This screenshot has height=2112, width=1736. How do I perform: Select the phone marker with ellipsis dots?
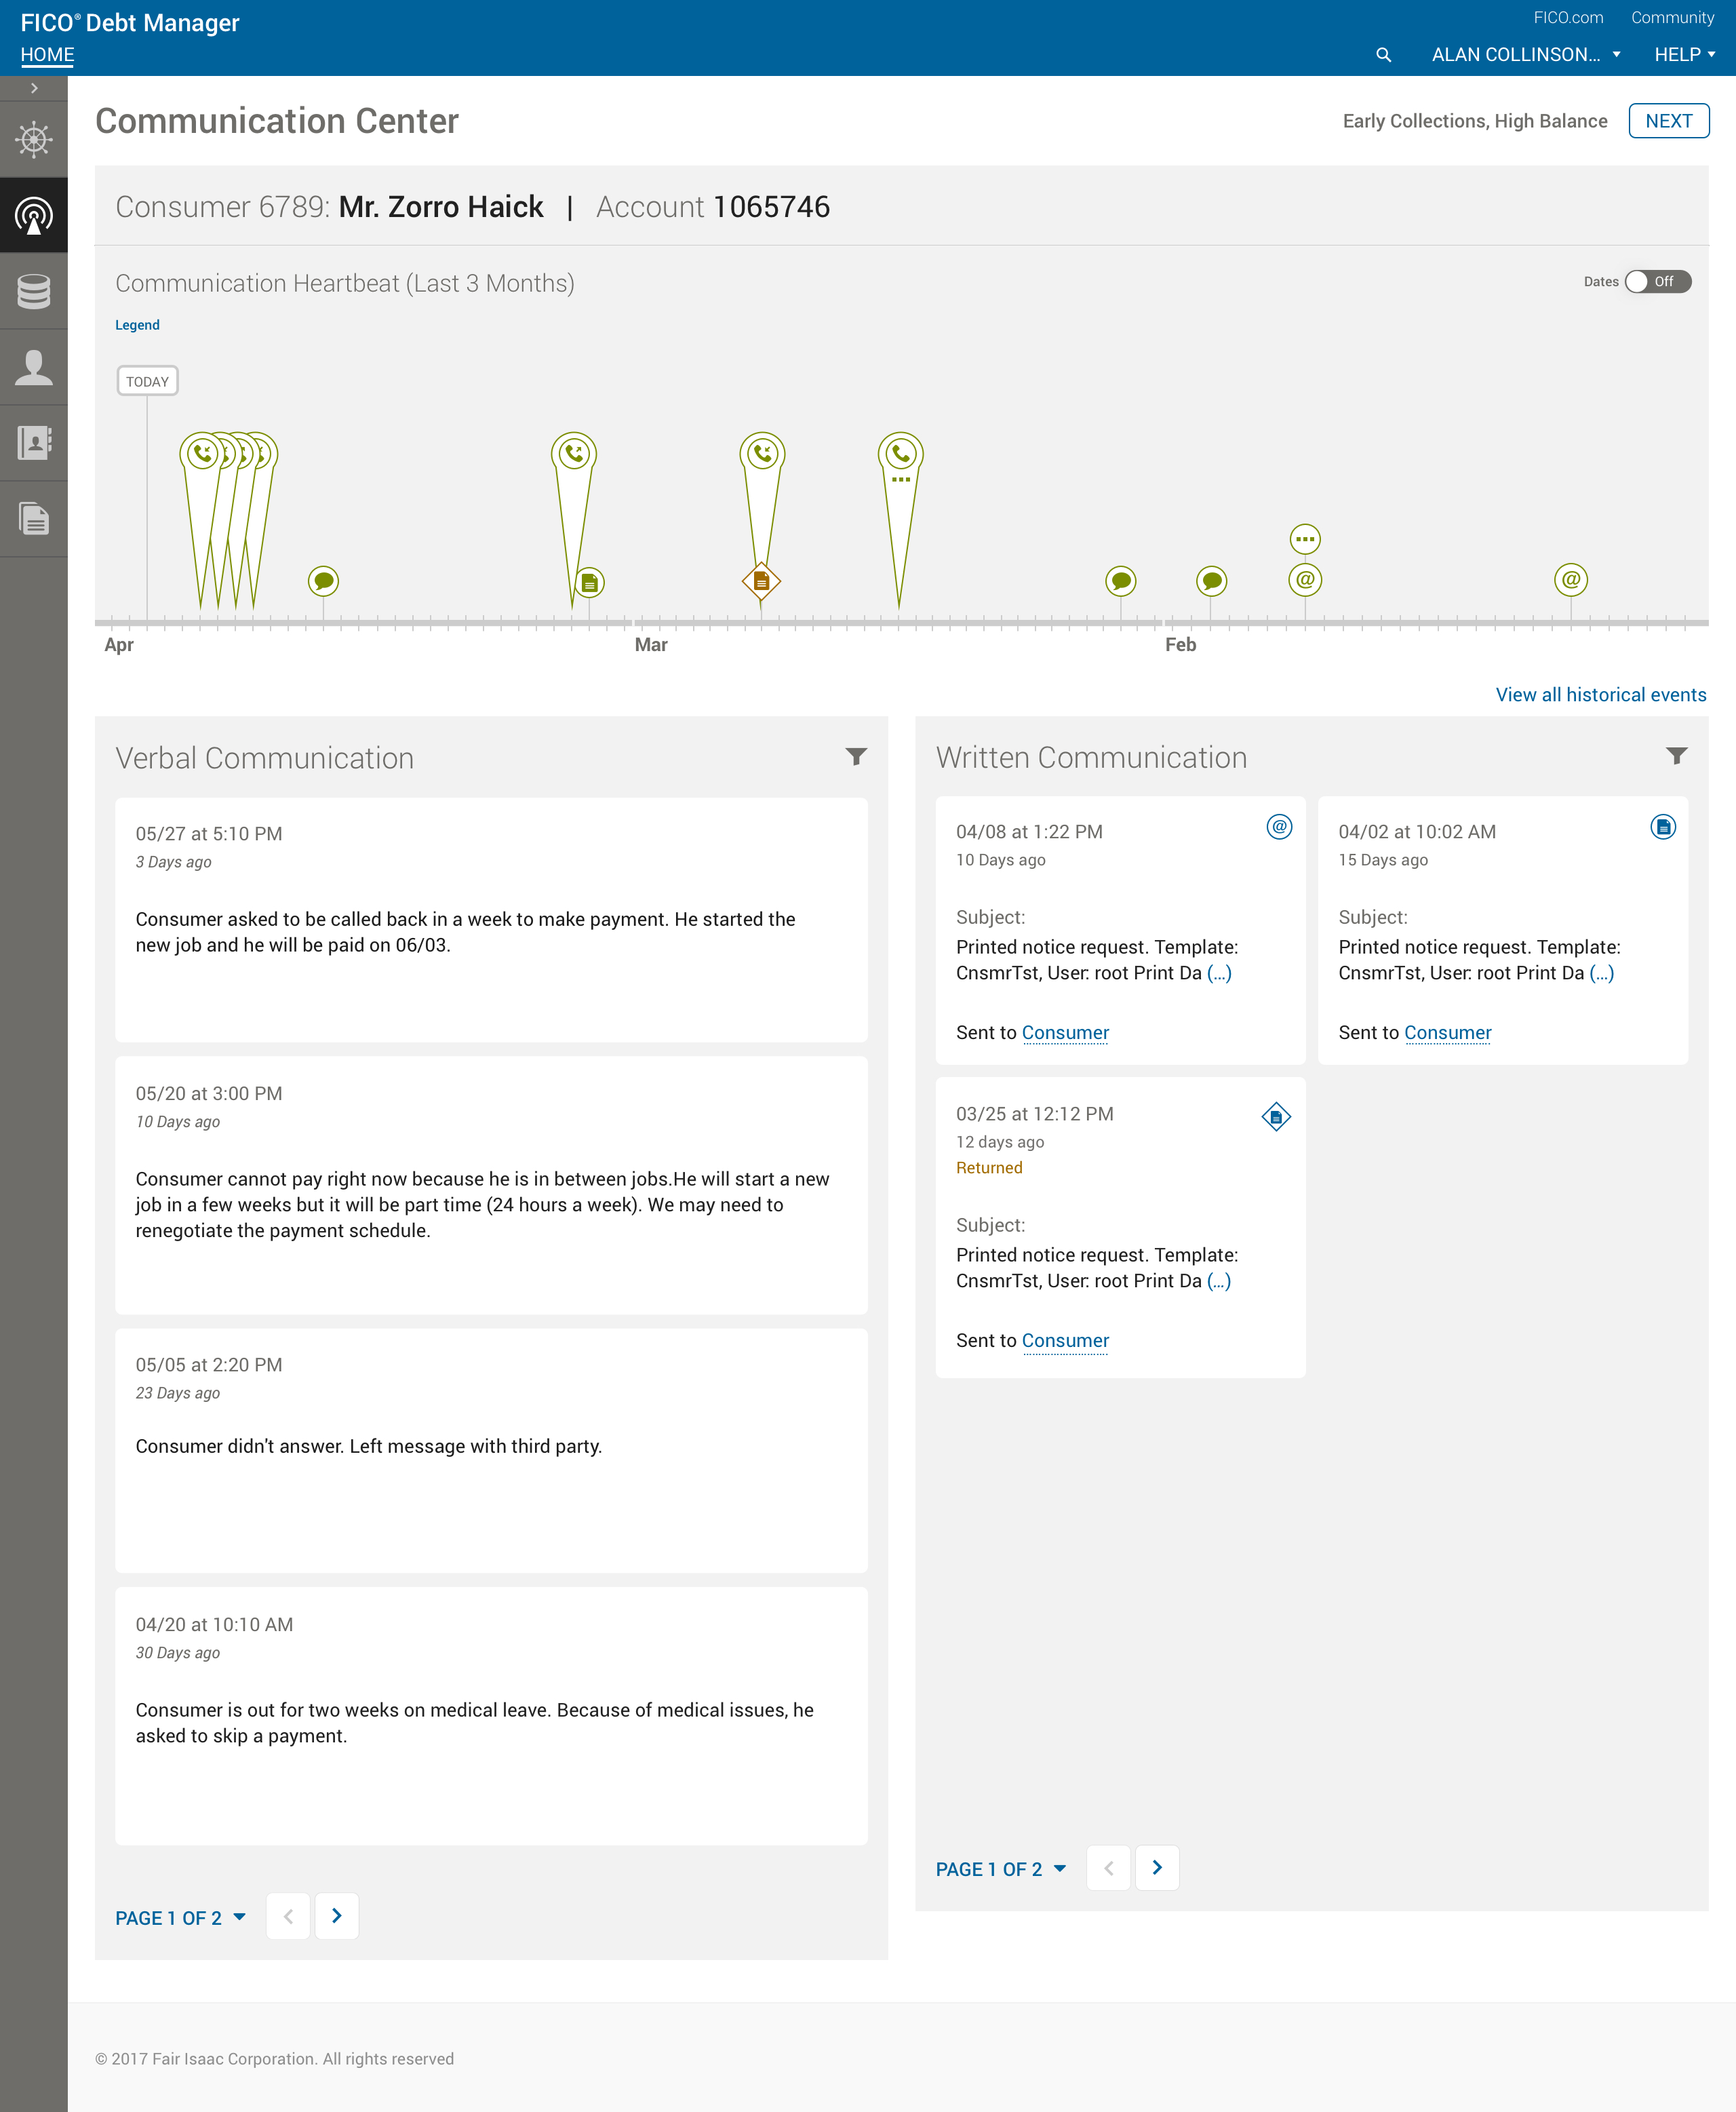(900, 453)
